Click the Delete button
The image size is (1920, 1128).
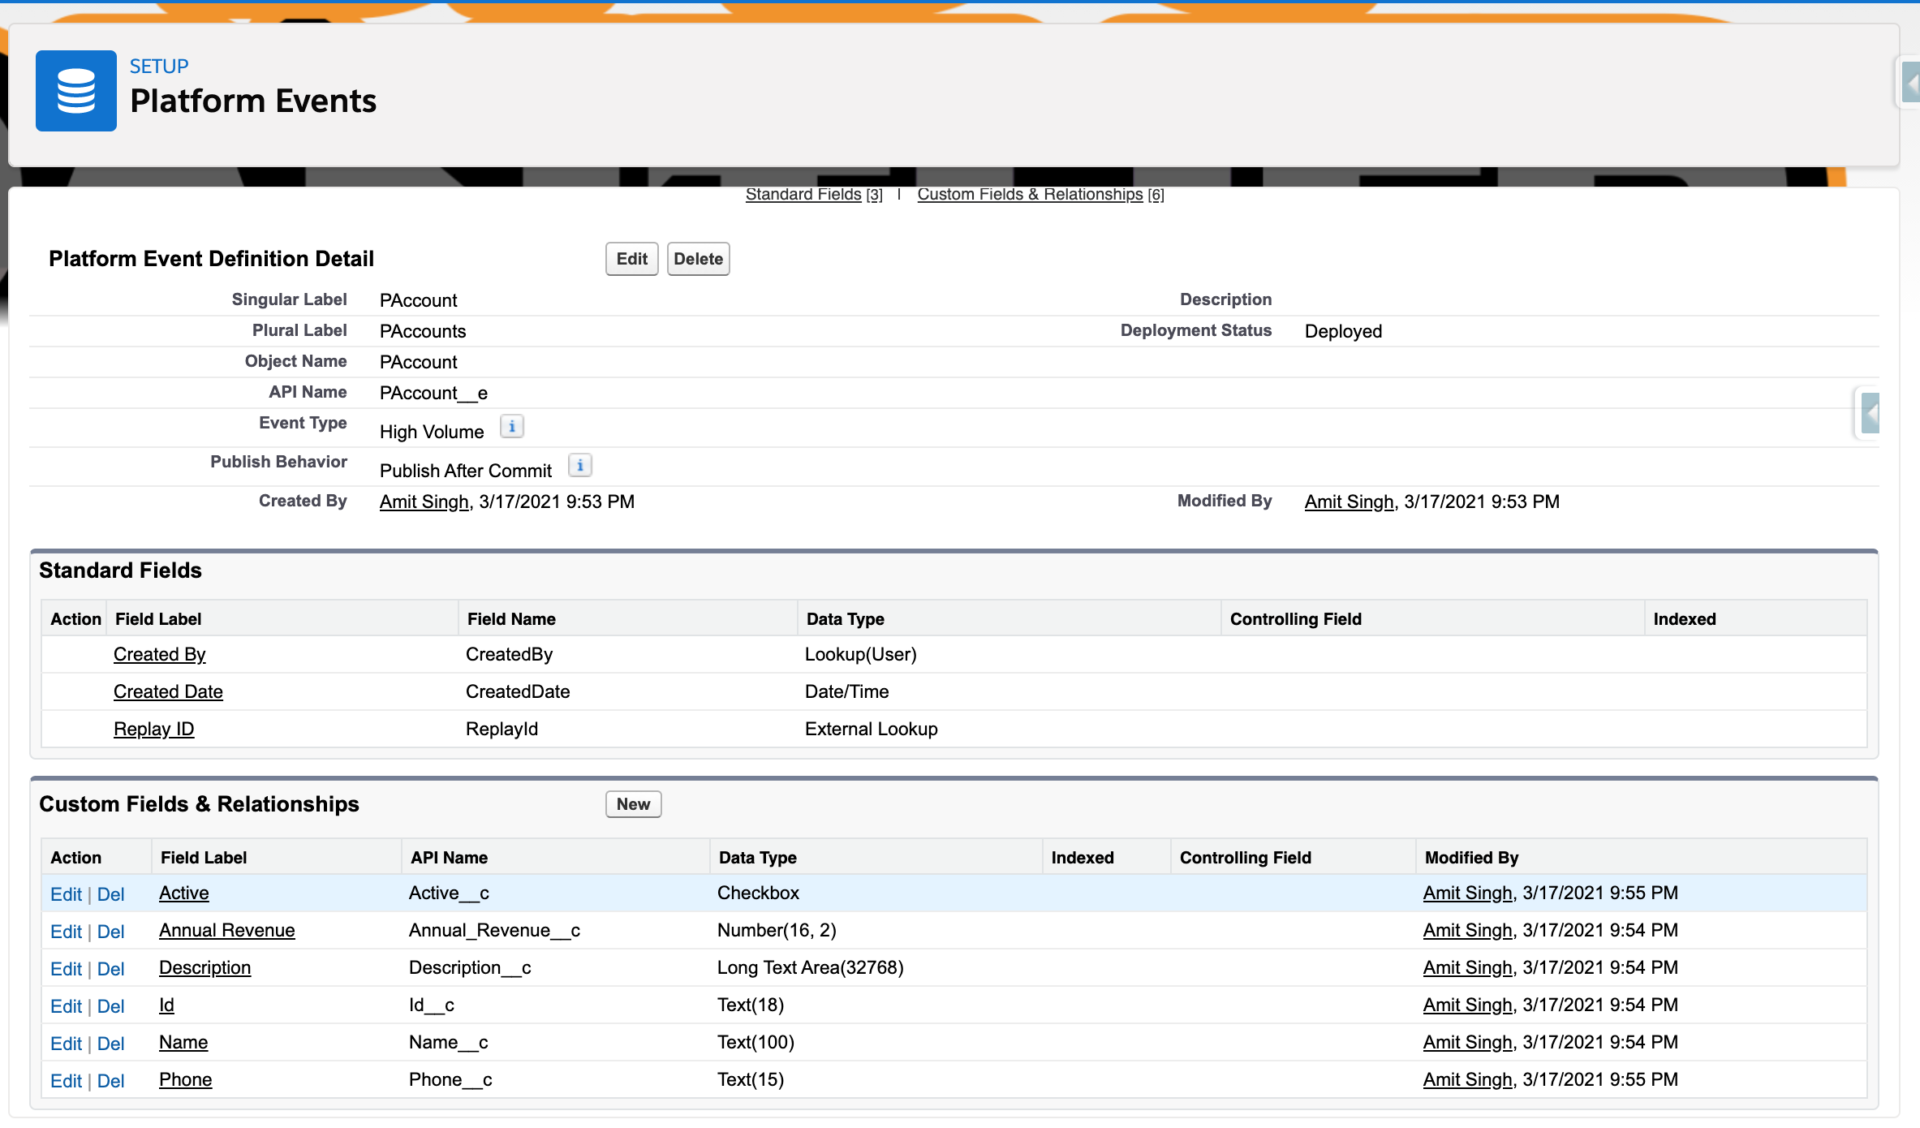pos(698,258)
